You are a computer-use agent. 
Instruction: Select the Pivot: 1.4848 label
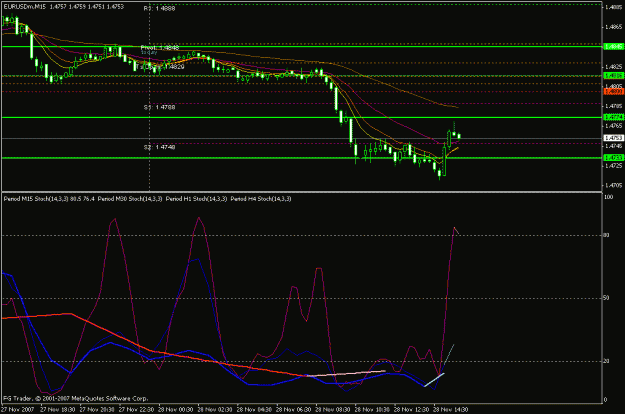[x=160, y=47]
